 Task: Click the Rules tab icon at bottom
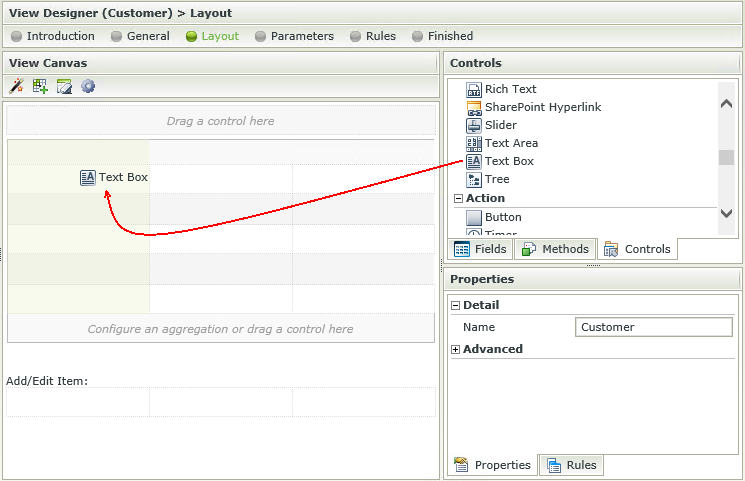[554, 465]
